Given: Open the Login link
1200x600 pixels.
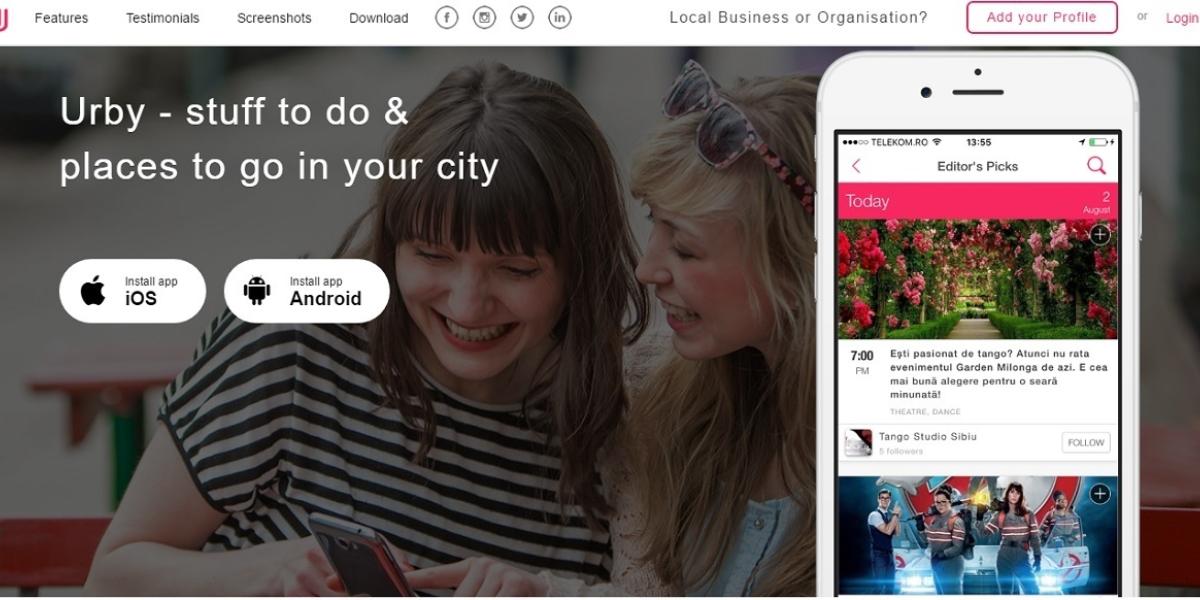Looking at the screenshot, I should click(1183, 18).
